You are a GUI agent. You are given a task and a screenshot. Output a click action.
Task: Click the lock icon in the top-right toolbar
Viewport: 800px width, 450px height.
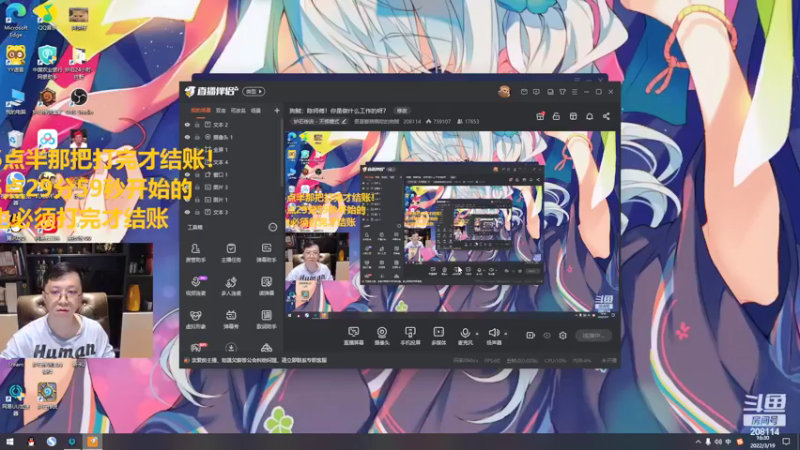(556, 116)
